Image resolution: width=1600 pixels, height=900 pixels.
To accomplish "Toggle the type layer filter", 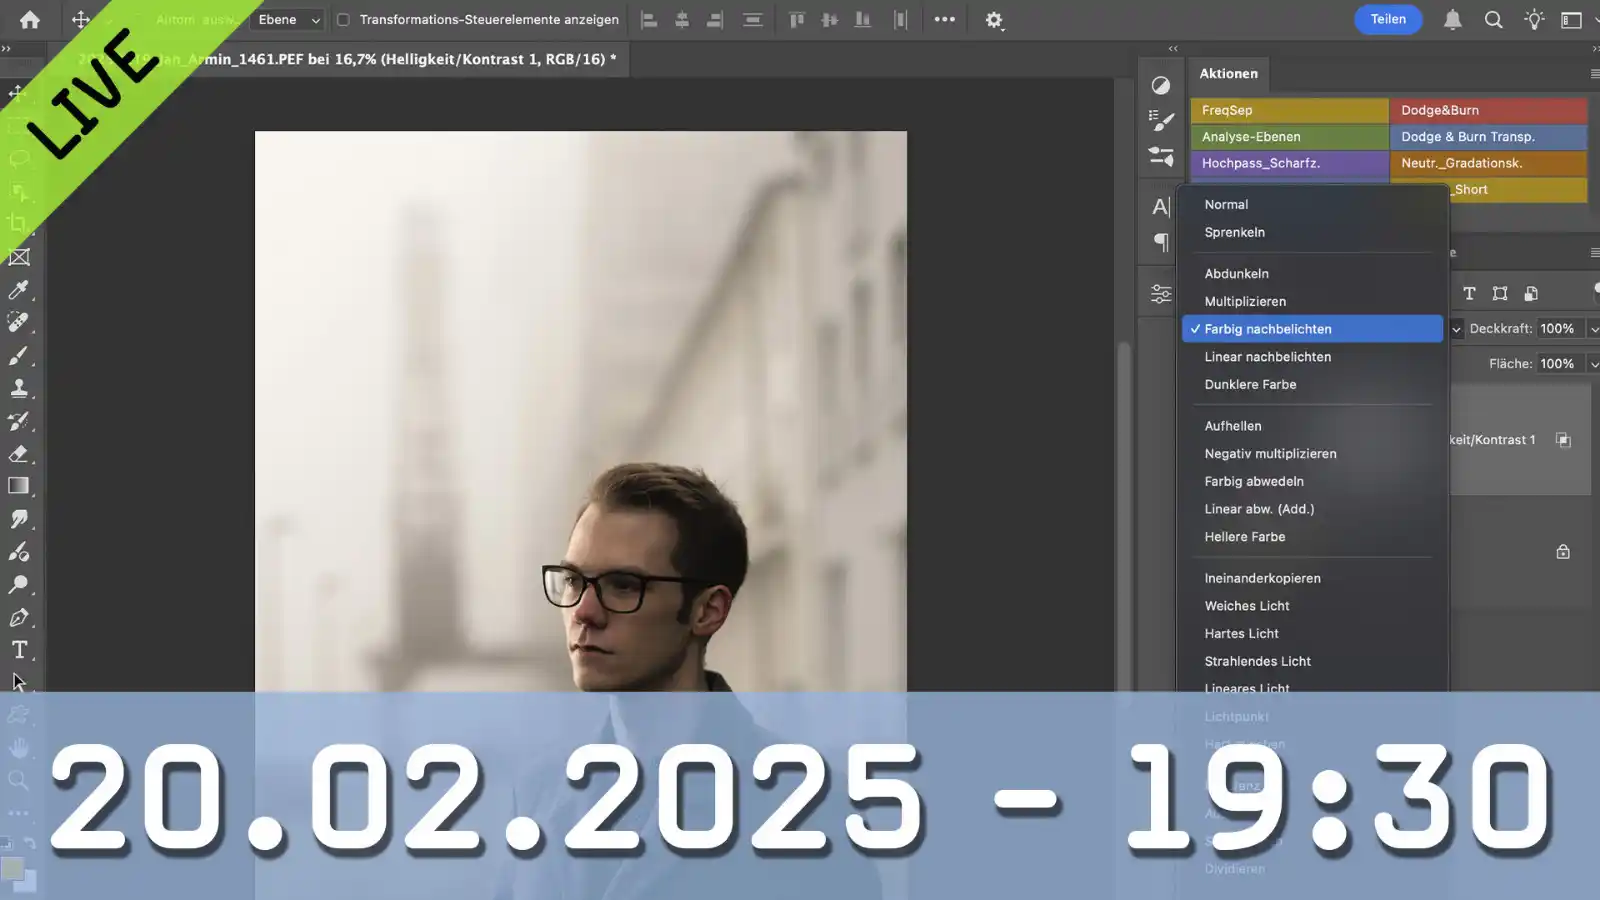I will [x=1469, y=293].
